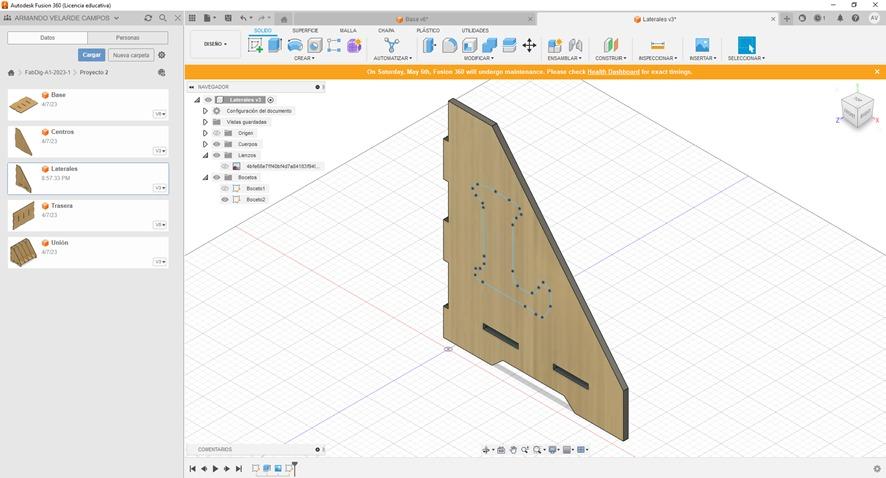The width and height of the screenshot is (886, 478).
Task: Click the Construct offset plane icon
Action: pyautogui.click(x=611, y=45)
